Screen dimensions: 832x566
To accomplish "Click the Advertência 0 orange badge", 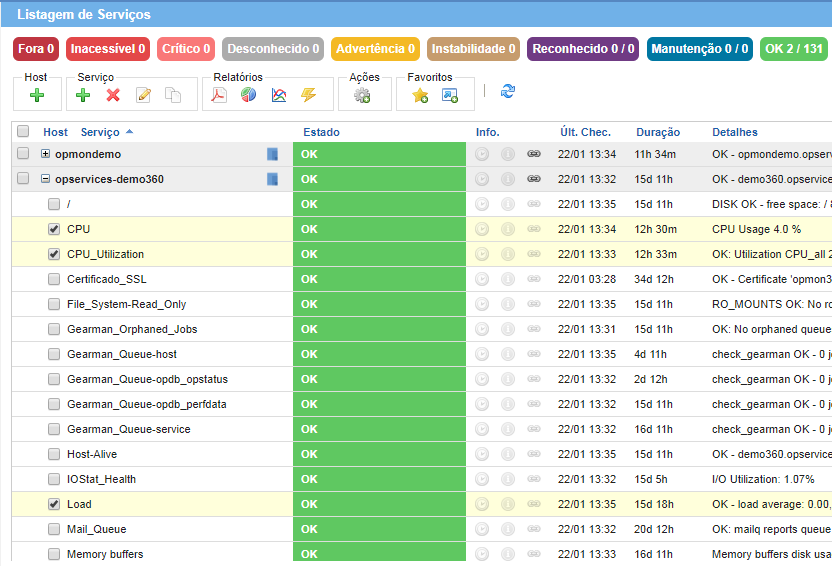I will (375, 48).
